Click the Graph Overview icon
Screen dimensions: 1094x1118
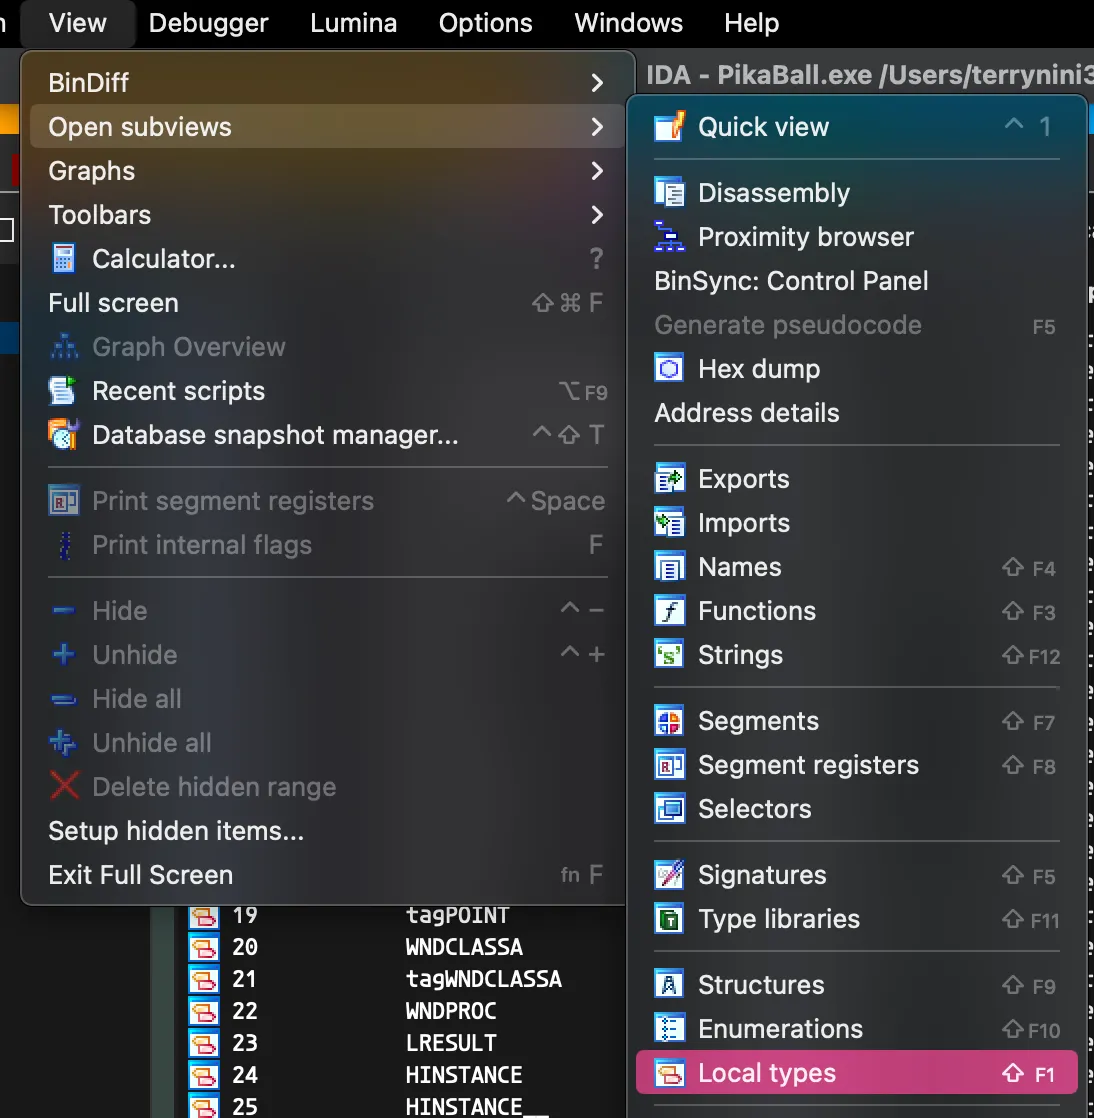tap(63, 347)
